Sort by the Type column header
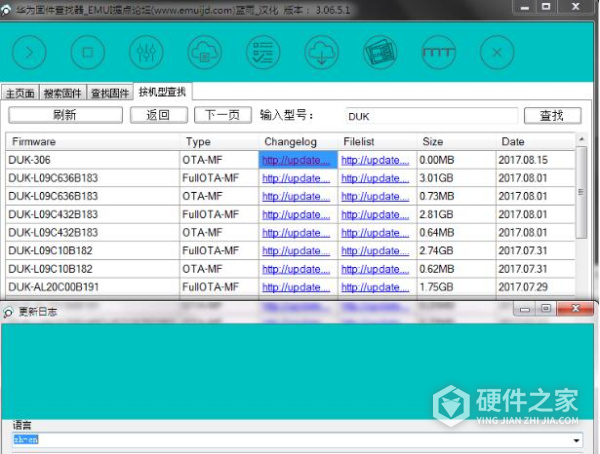This screenshot has height=454, width=600. 219,142
